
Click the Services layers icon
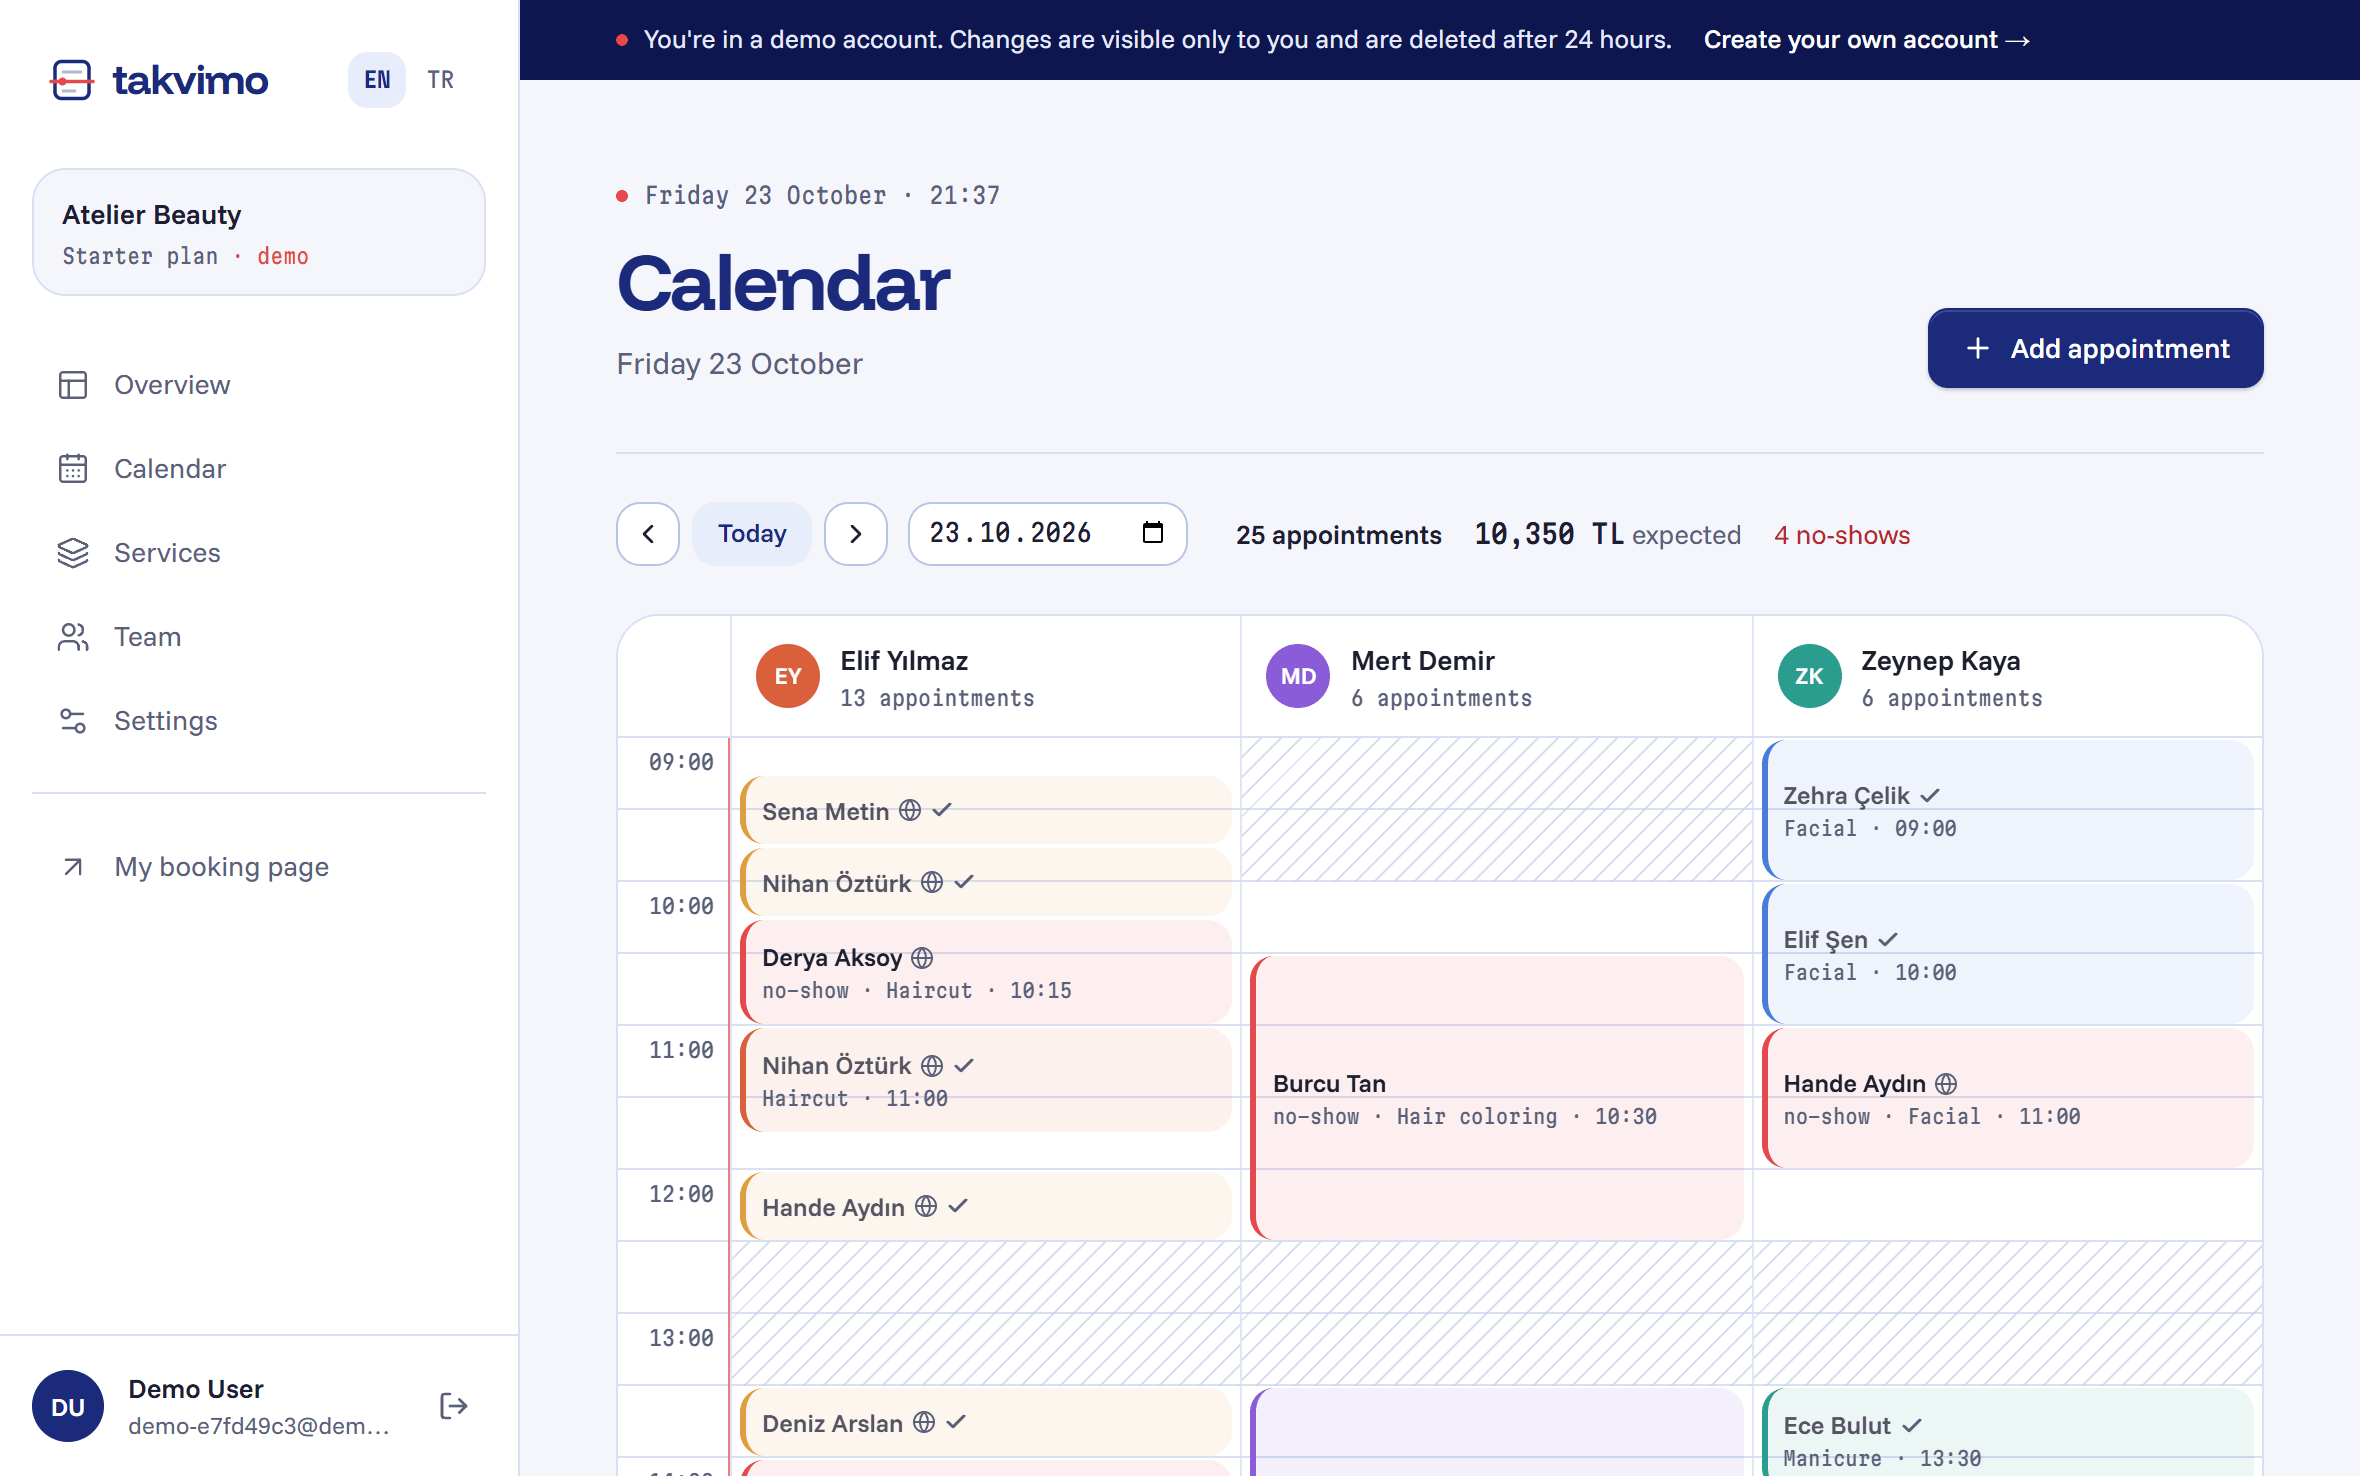tap(73, 553)
